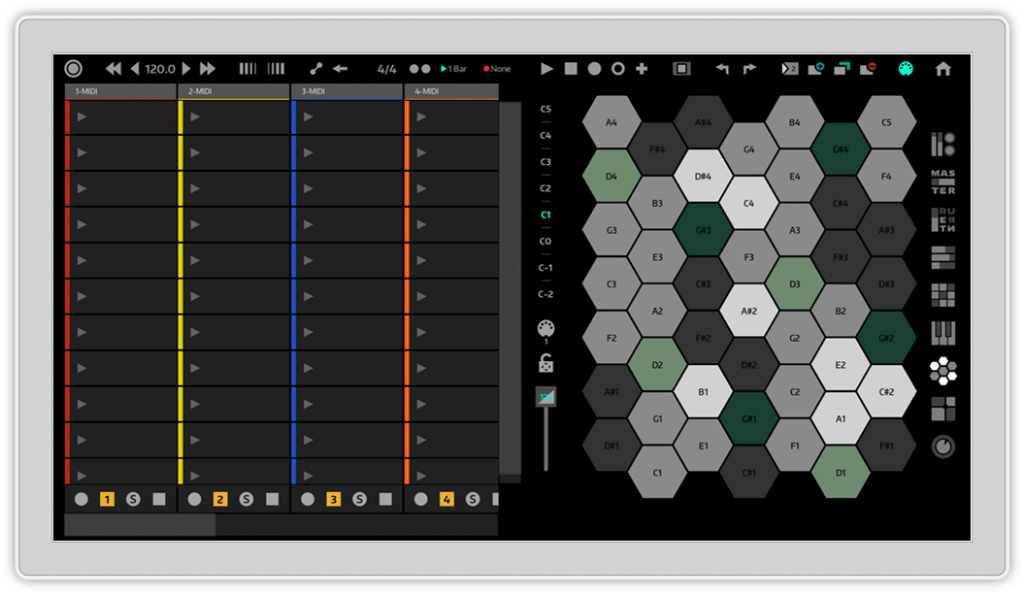
Task: Click the redo arrow icon
Action: (749, 69)
